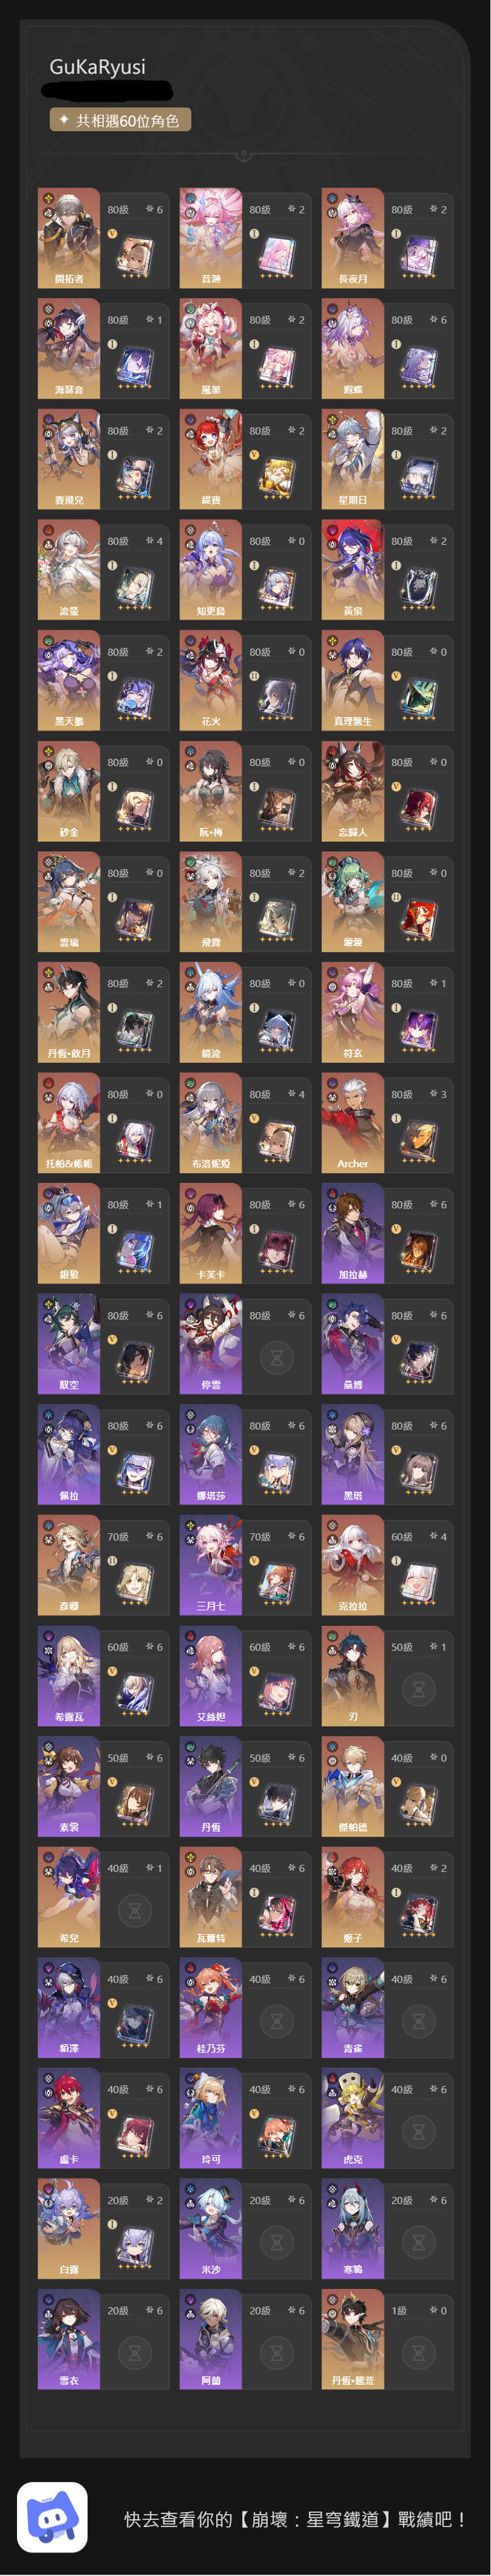
Task: Open the 開拓者 character portrait
Action: [x=69, y=238]
